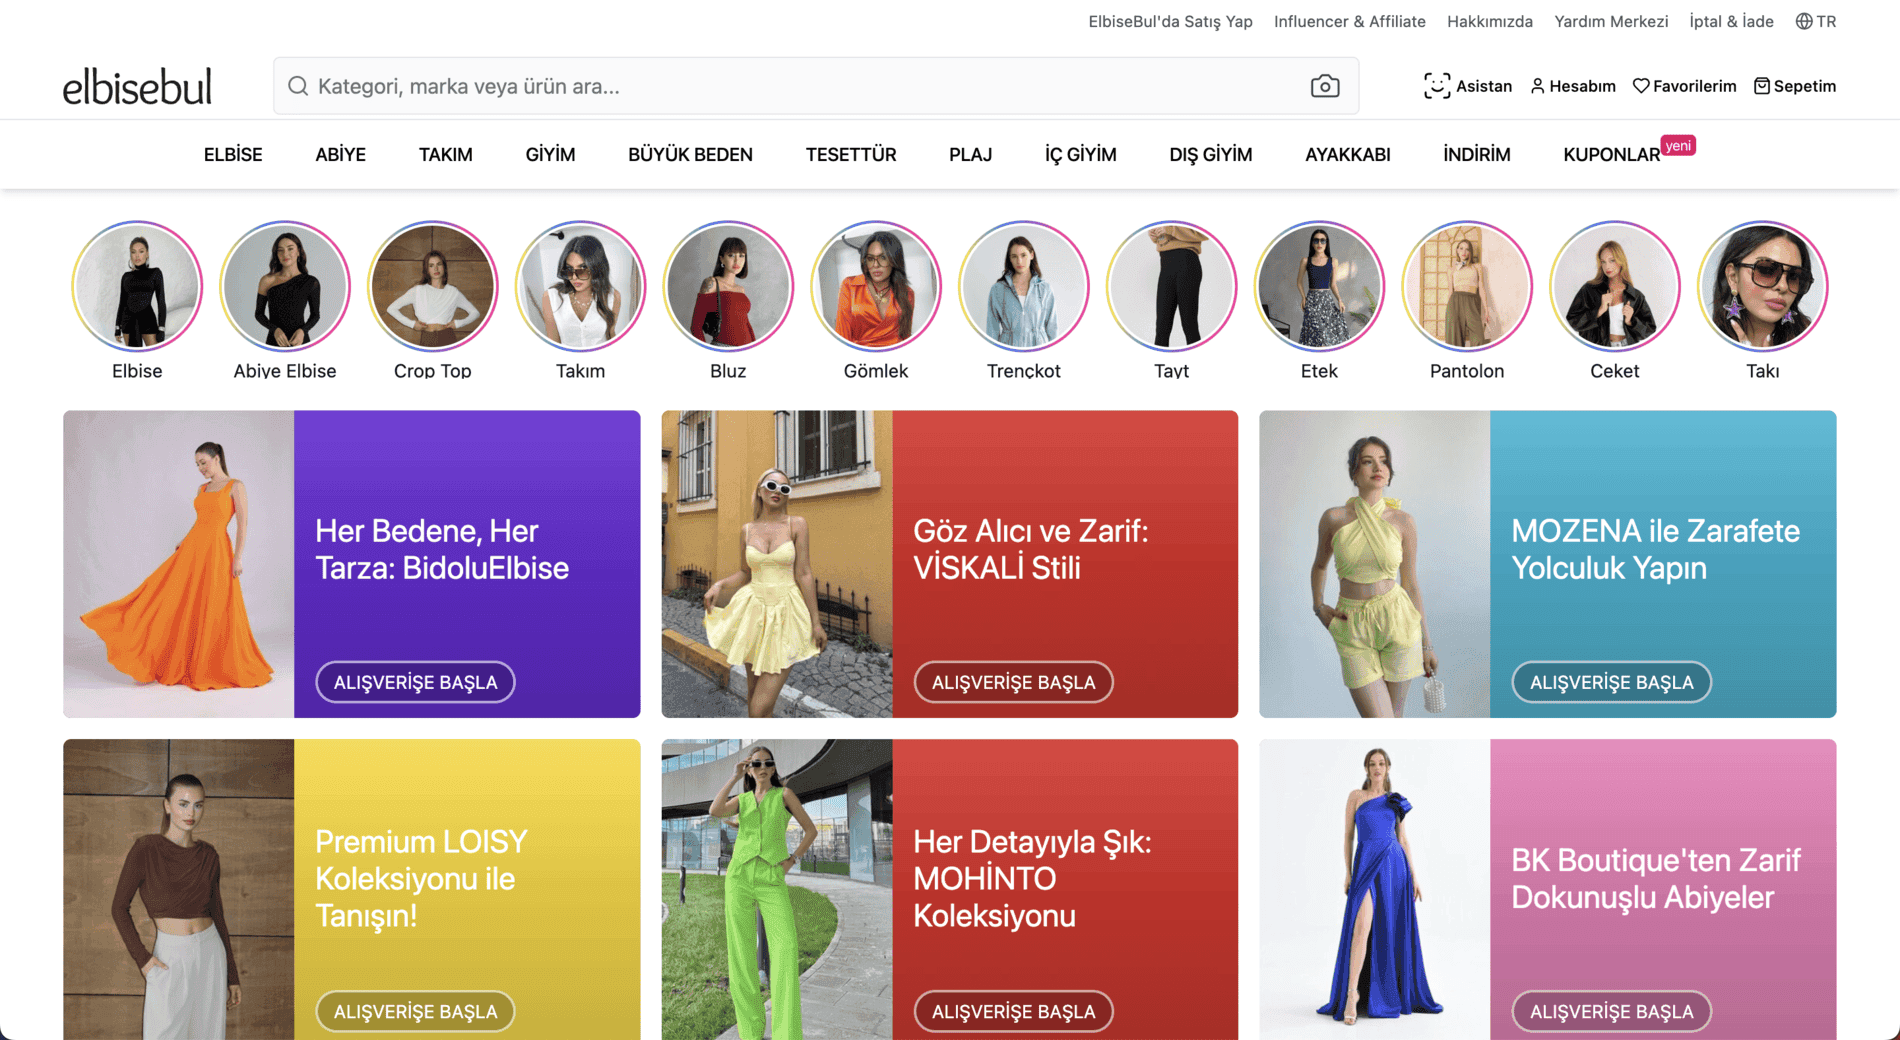
Task: Go to elbisebul home via logo
Action: tap(137, 86)
